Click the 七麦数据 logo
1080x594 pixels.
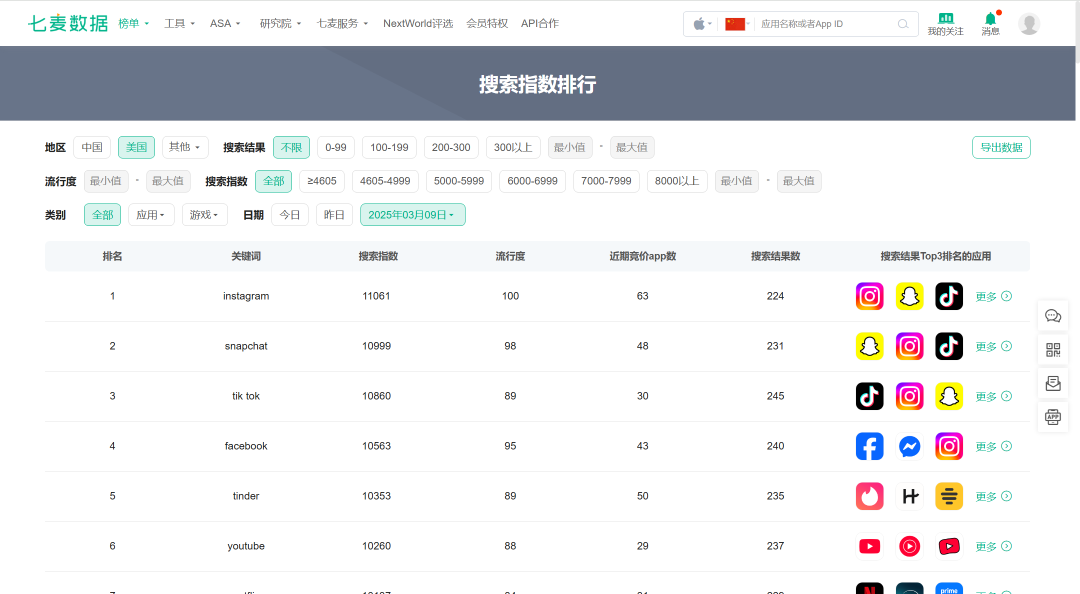click(68, 23)
